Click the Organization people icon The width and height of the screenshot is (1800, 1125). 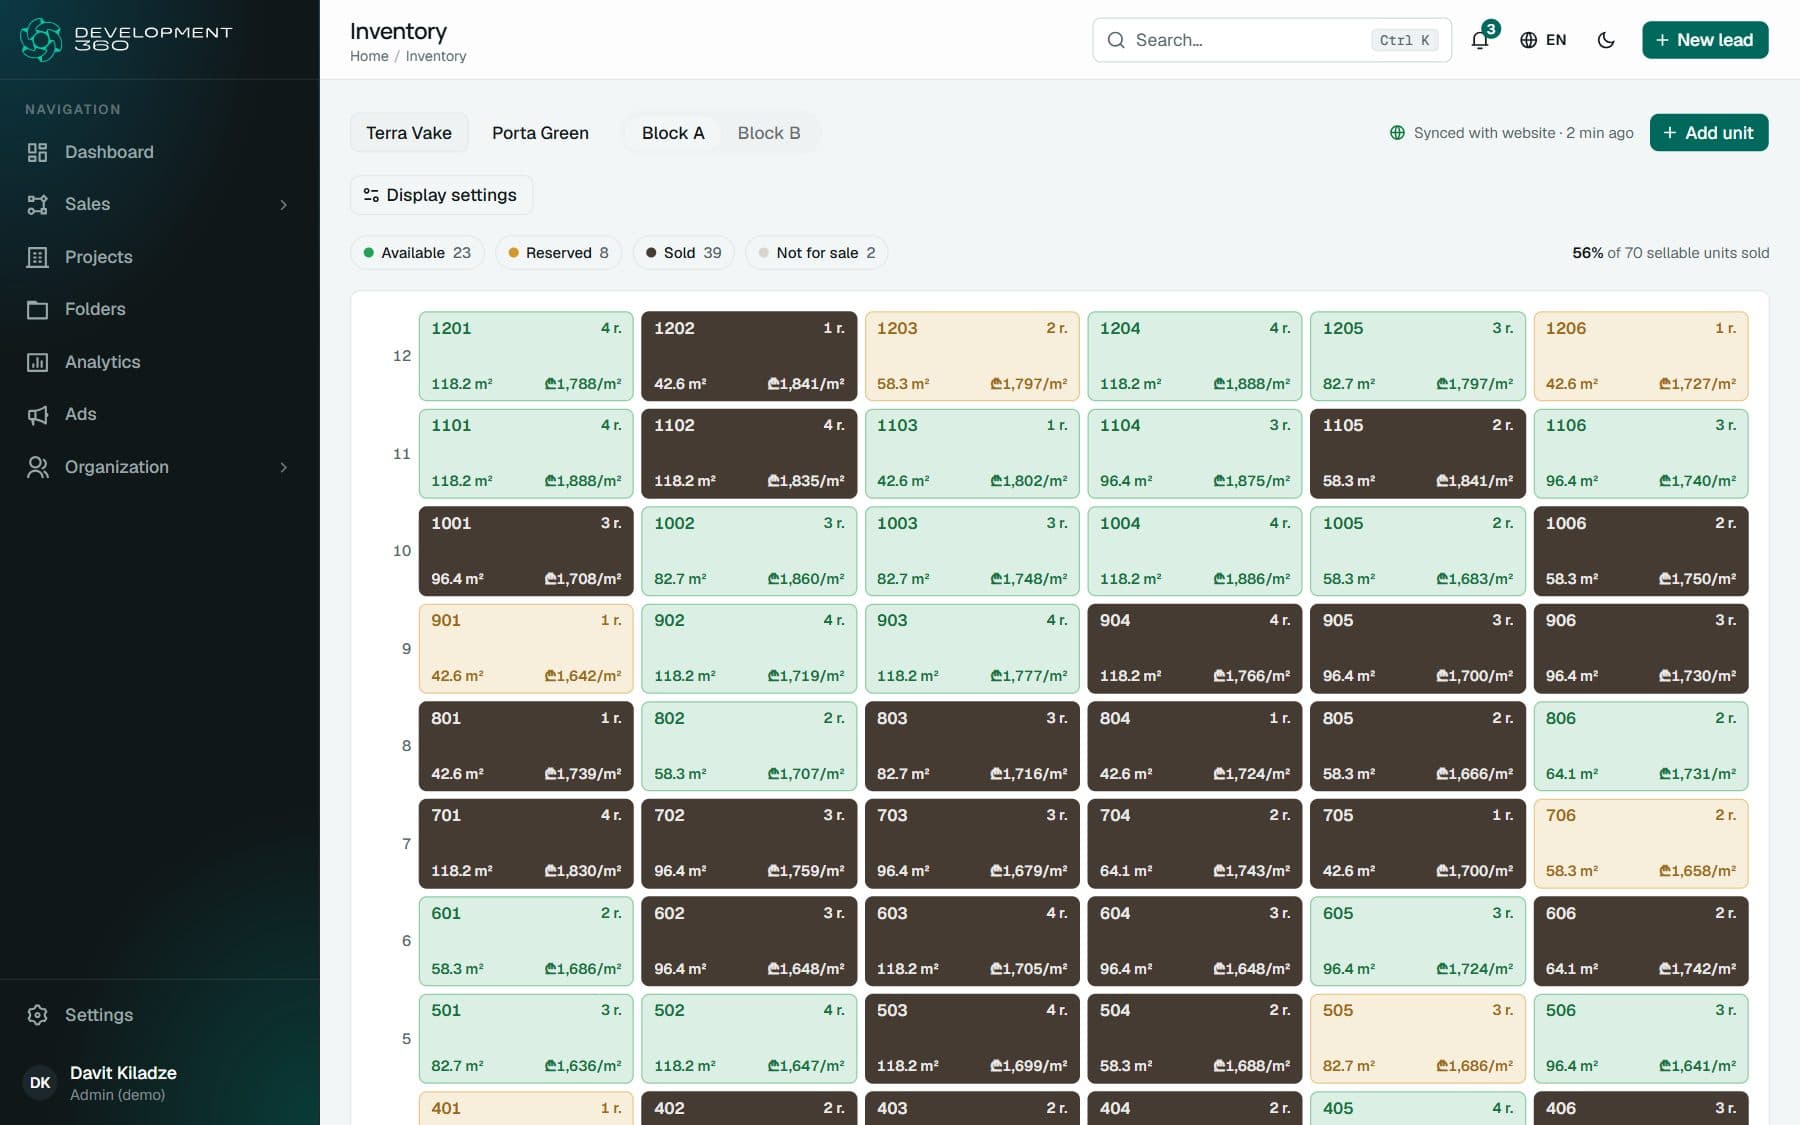pyautogui.click(x=37, y=467)
